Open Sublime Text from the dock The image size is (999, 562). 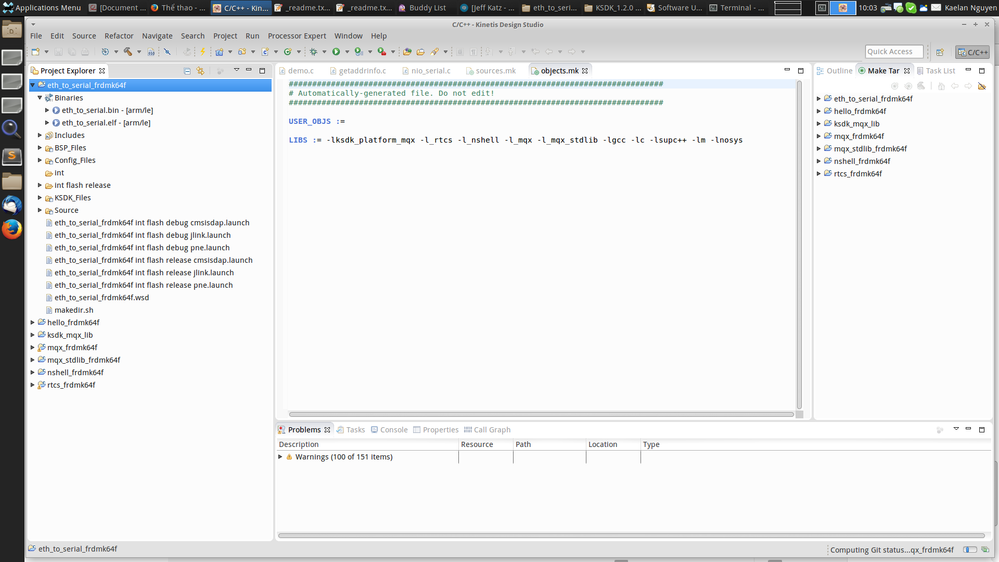click(11, 155)
